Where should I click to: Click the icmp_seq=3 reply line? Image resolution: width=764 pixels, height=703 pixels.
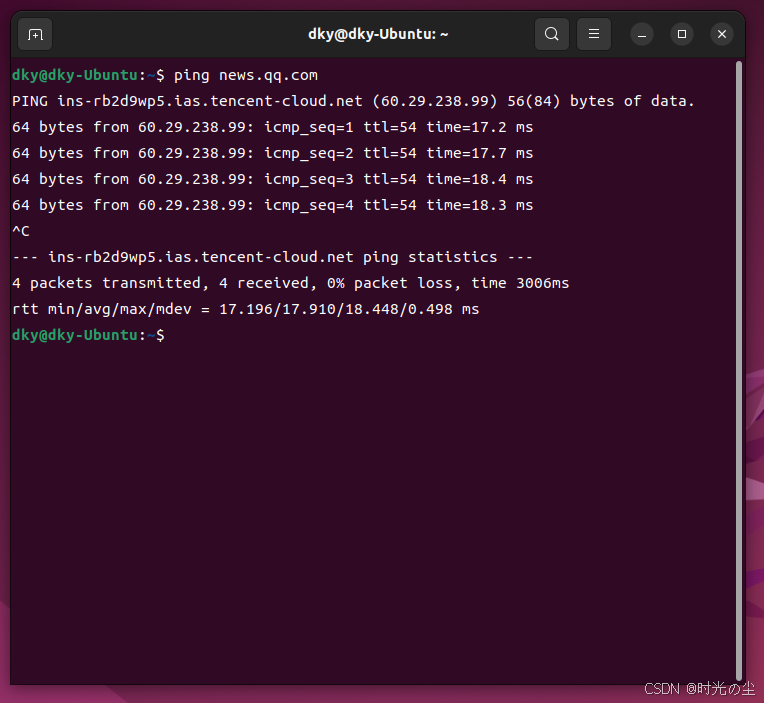272,179
